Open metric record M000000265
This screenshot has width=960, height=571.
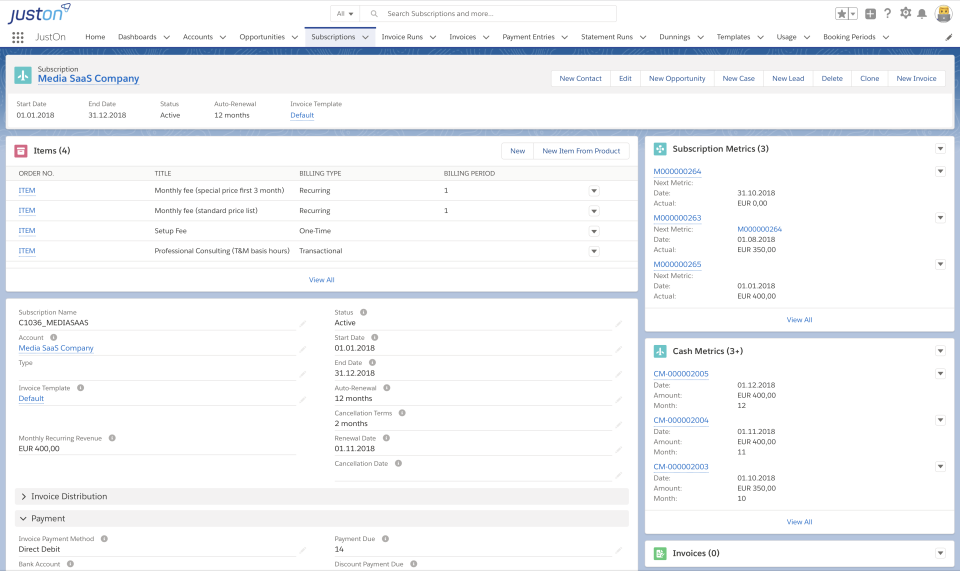tap(677, 264)
